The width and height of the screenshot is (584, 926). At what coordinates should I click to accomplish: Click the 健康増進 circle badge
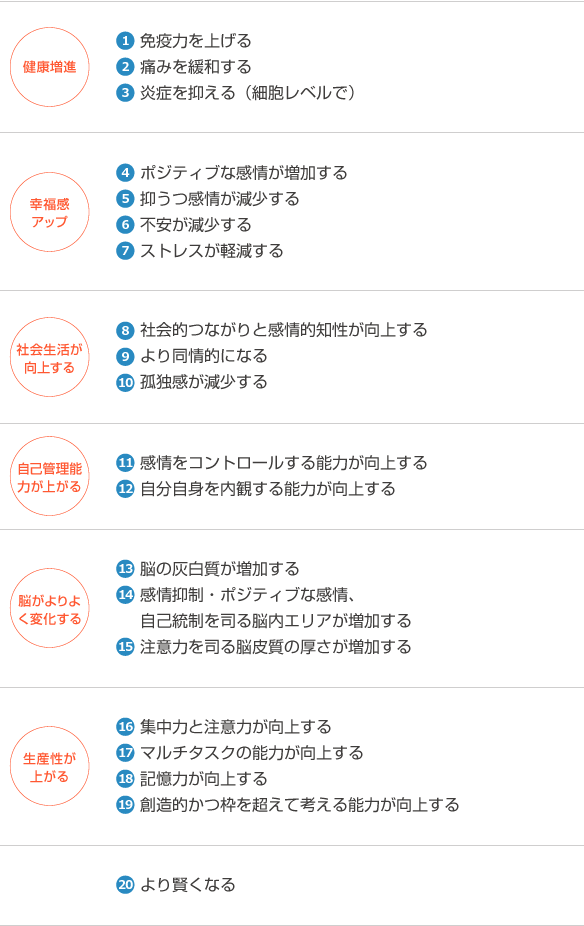[50, 67]
